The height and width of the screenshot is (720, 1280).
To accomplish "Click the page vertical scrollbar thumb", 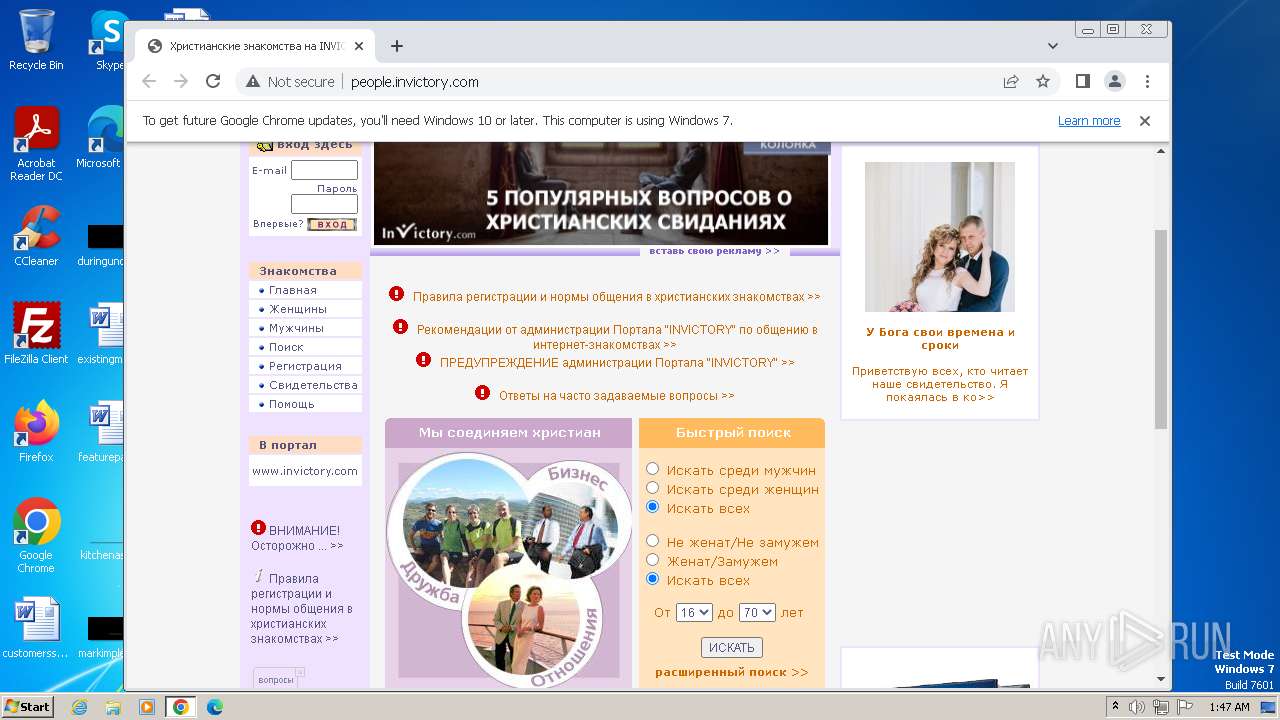I will (x=1161, y=330).
